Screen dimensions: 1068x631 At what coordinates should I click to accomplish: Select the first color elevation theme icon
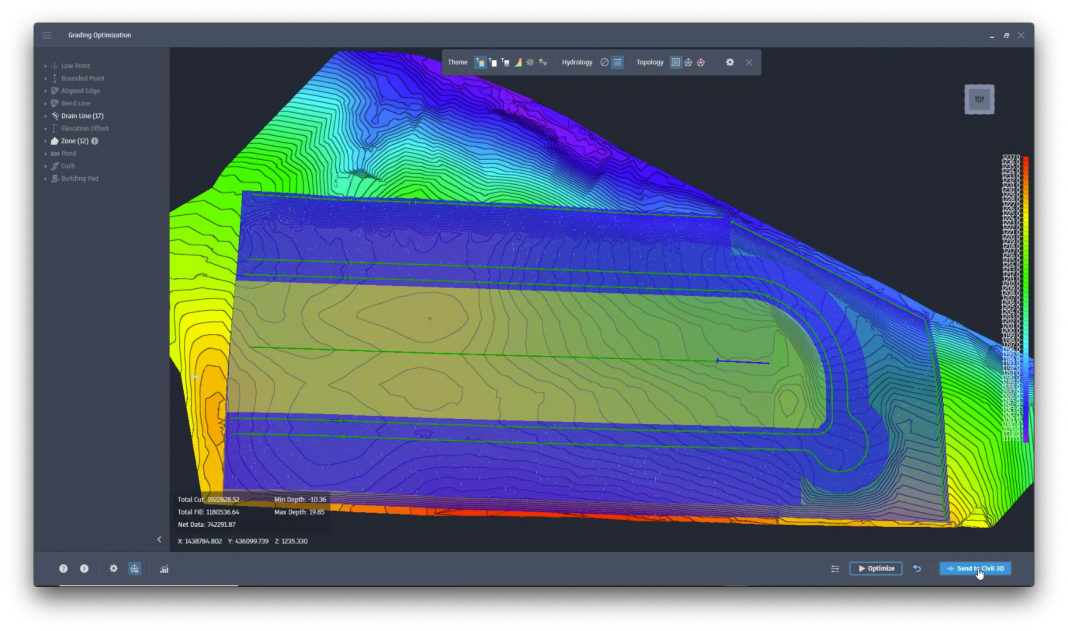tap(480, 62)
